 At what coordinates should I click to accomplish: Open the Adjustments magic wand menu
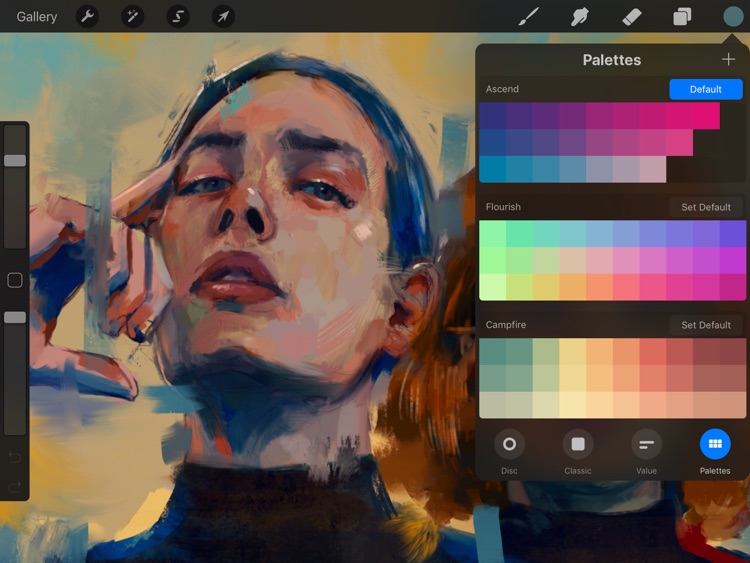(132, 16)
